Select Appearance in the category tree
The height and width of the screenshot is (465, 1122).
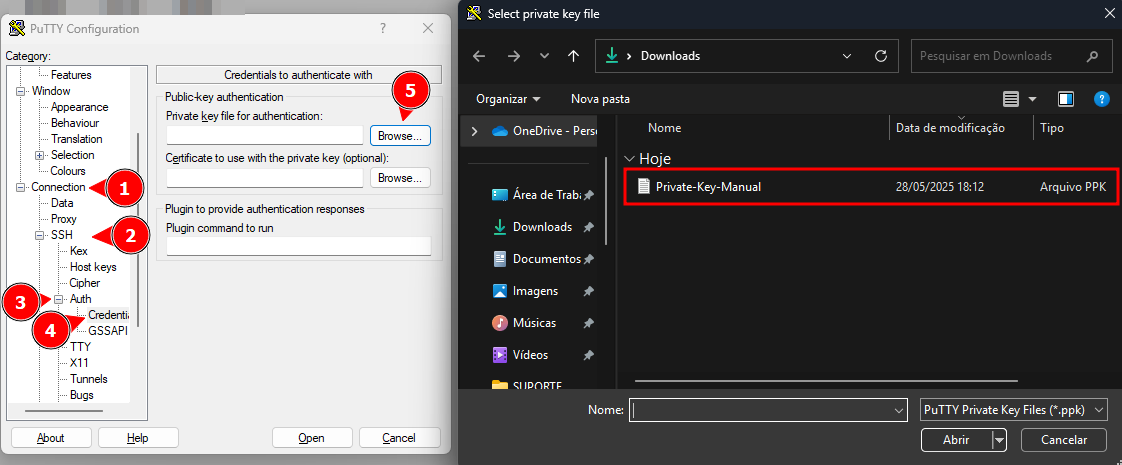[x=79, y=107]
